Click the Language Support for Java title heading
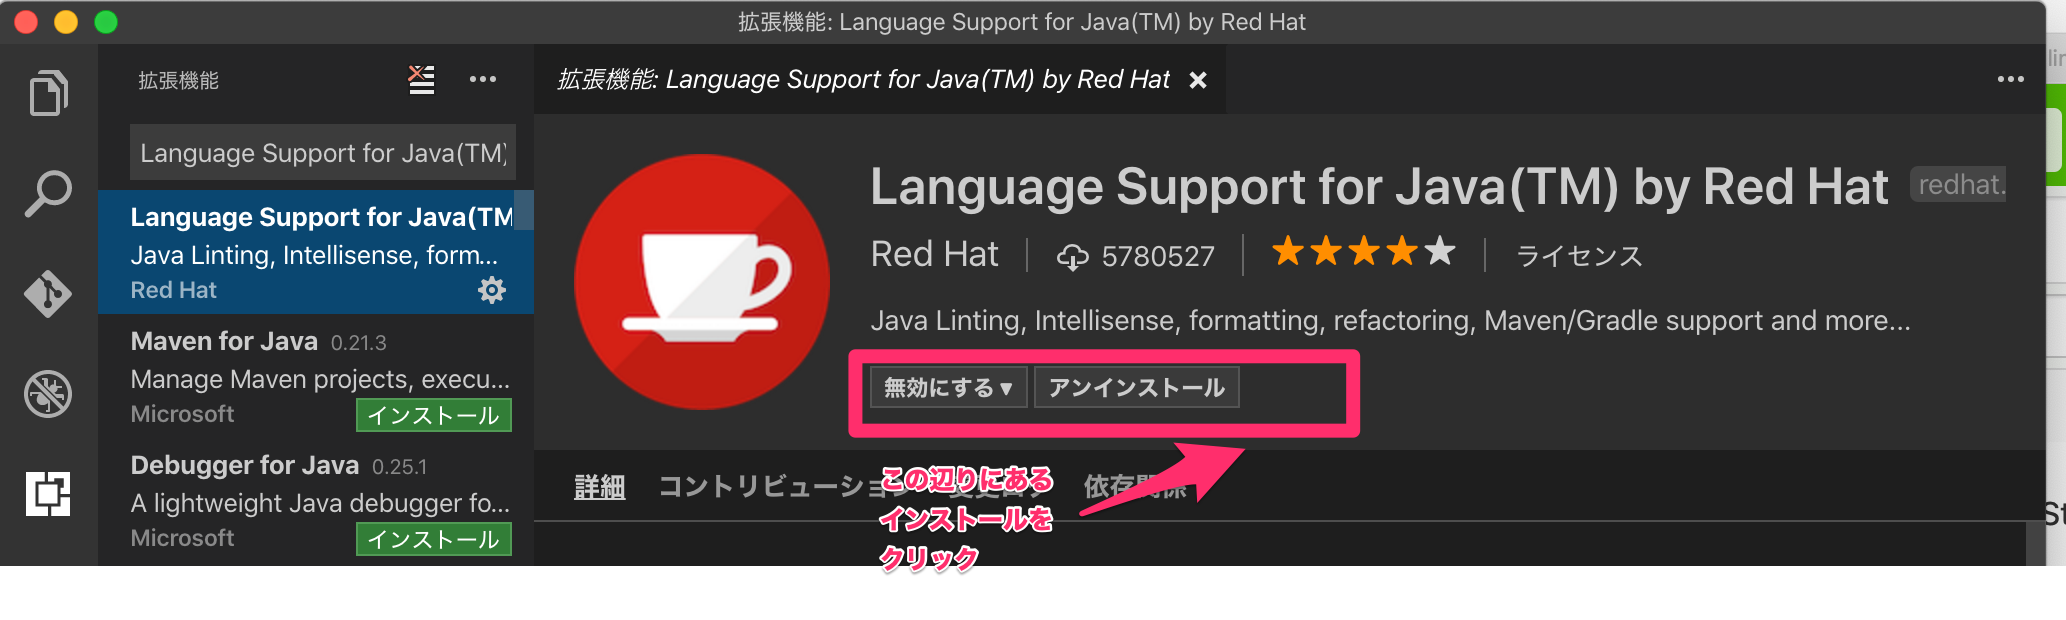 [x=1379, y=186]
